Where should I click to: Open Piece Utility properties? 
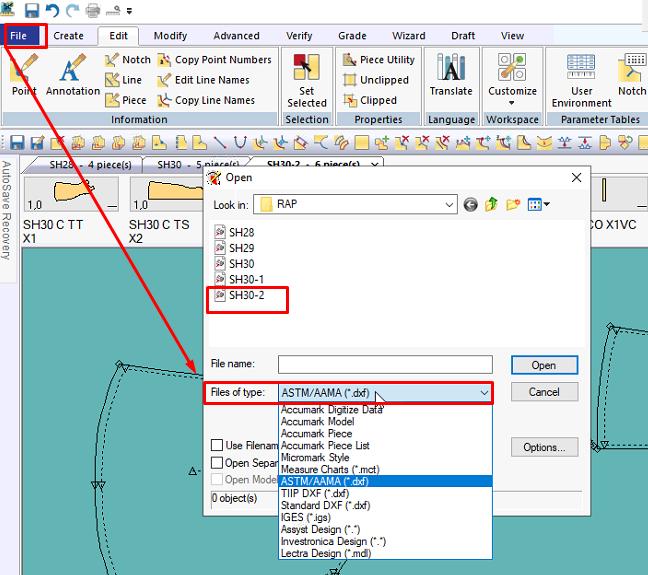point(379,60)
